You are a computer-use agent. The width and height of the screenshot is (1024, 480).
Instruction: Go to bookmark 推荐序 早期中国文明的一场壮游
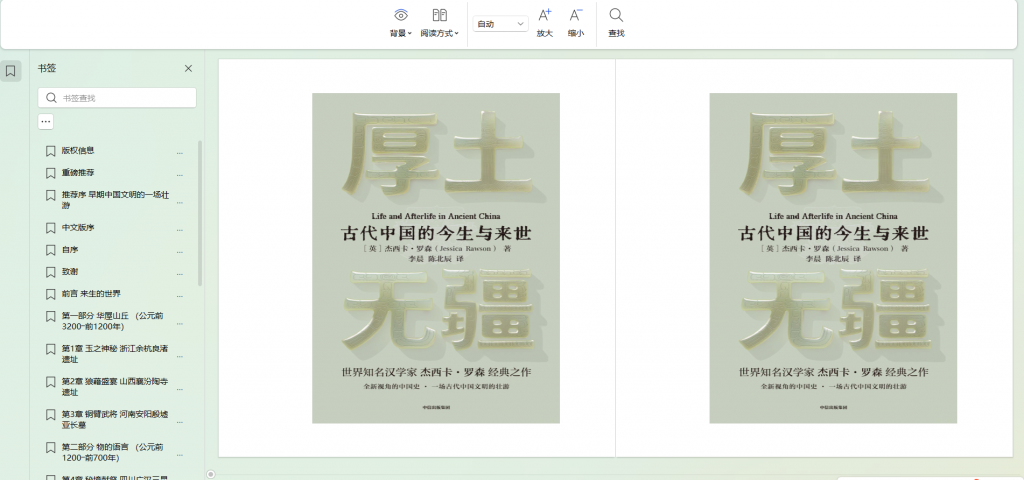[x=116, y=200]
